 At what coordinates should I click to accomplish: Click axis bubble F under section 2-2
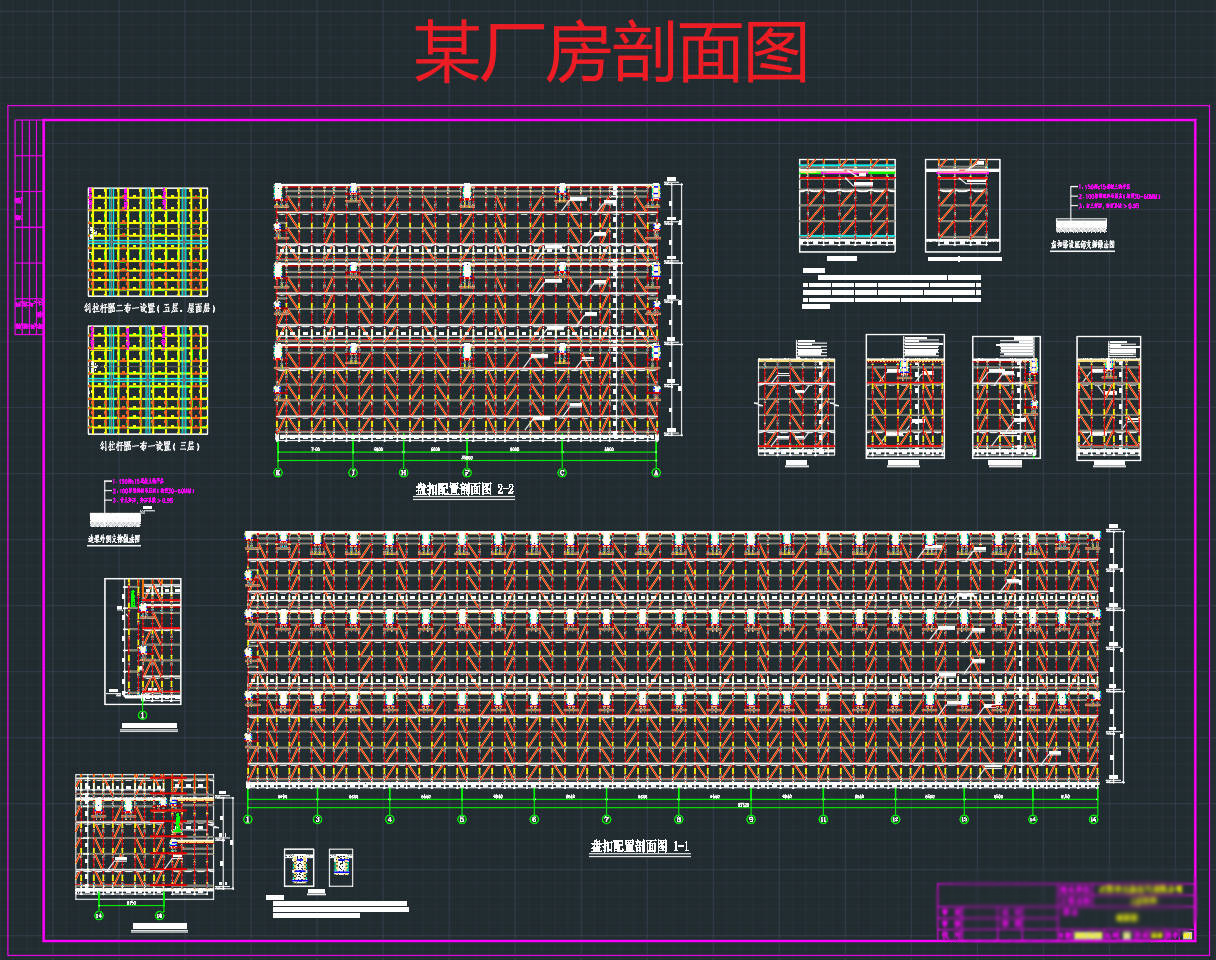coord(467,473)
